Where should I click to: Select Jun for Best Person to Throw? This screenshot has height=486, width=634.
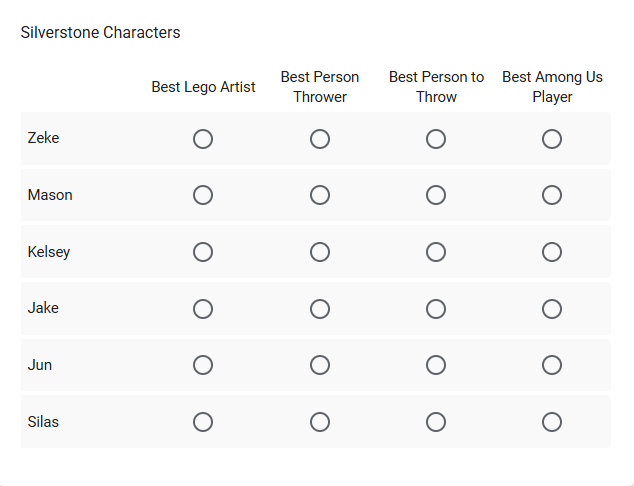coord(436,365)
